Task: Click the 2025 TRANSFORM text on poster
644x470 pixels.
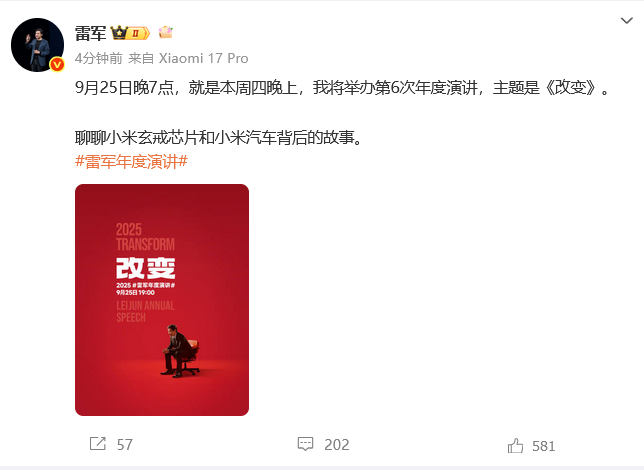Action: (145, 237)
